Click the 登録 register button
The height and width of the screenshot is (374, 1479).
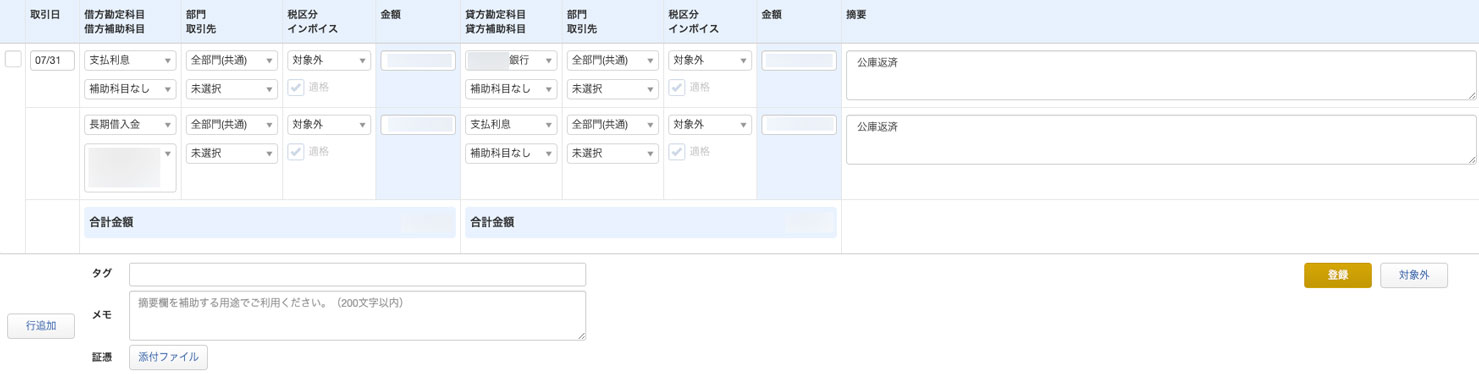1338,275
